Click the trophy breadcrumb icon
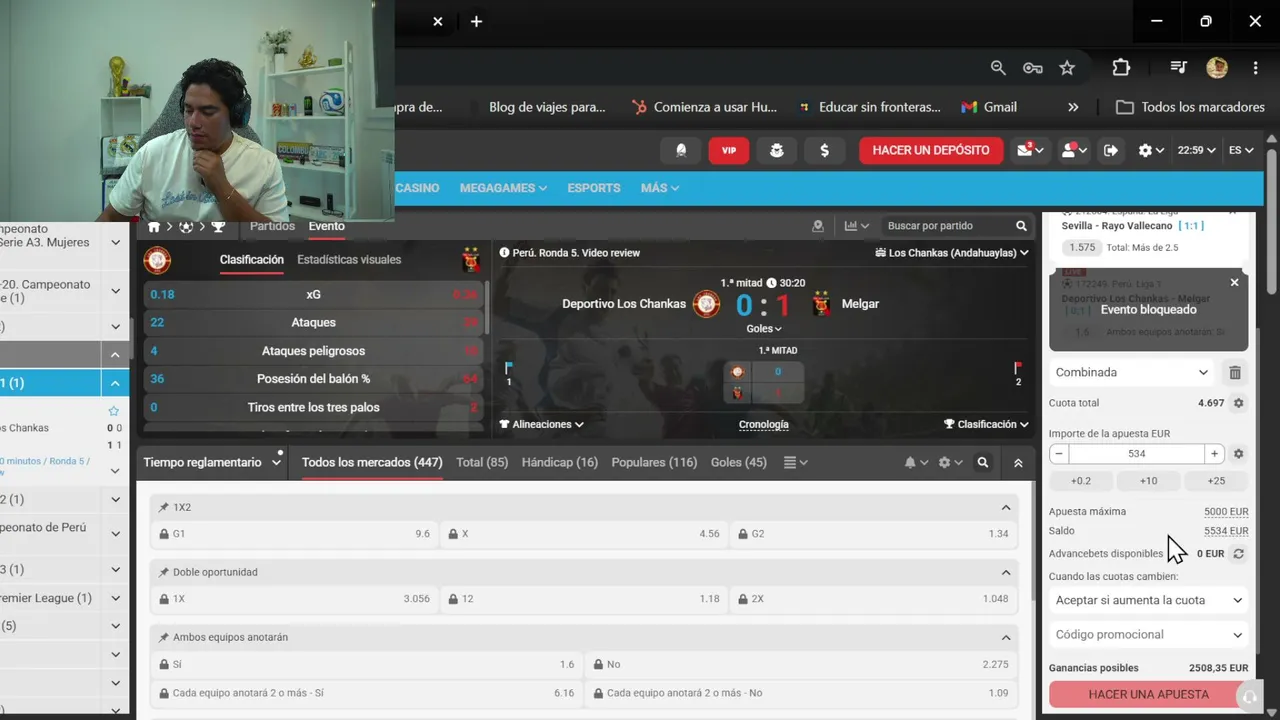The image size is (1280, 720). click(218, 227)
